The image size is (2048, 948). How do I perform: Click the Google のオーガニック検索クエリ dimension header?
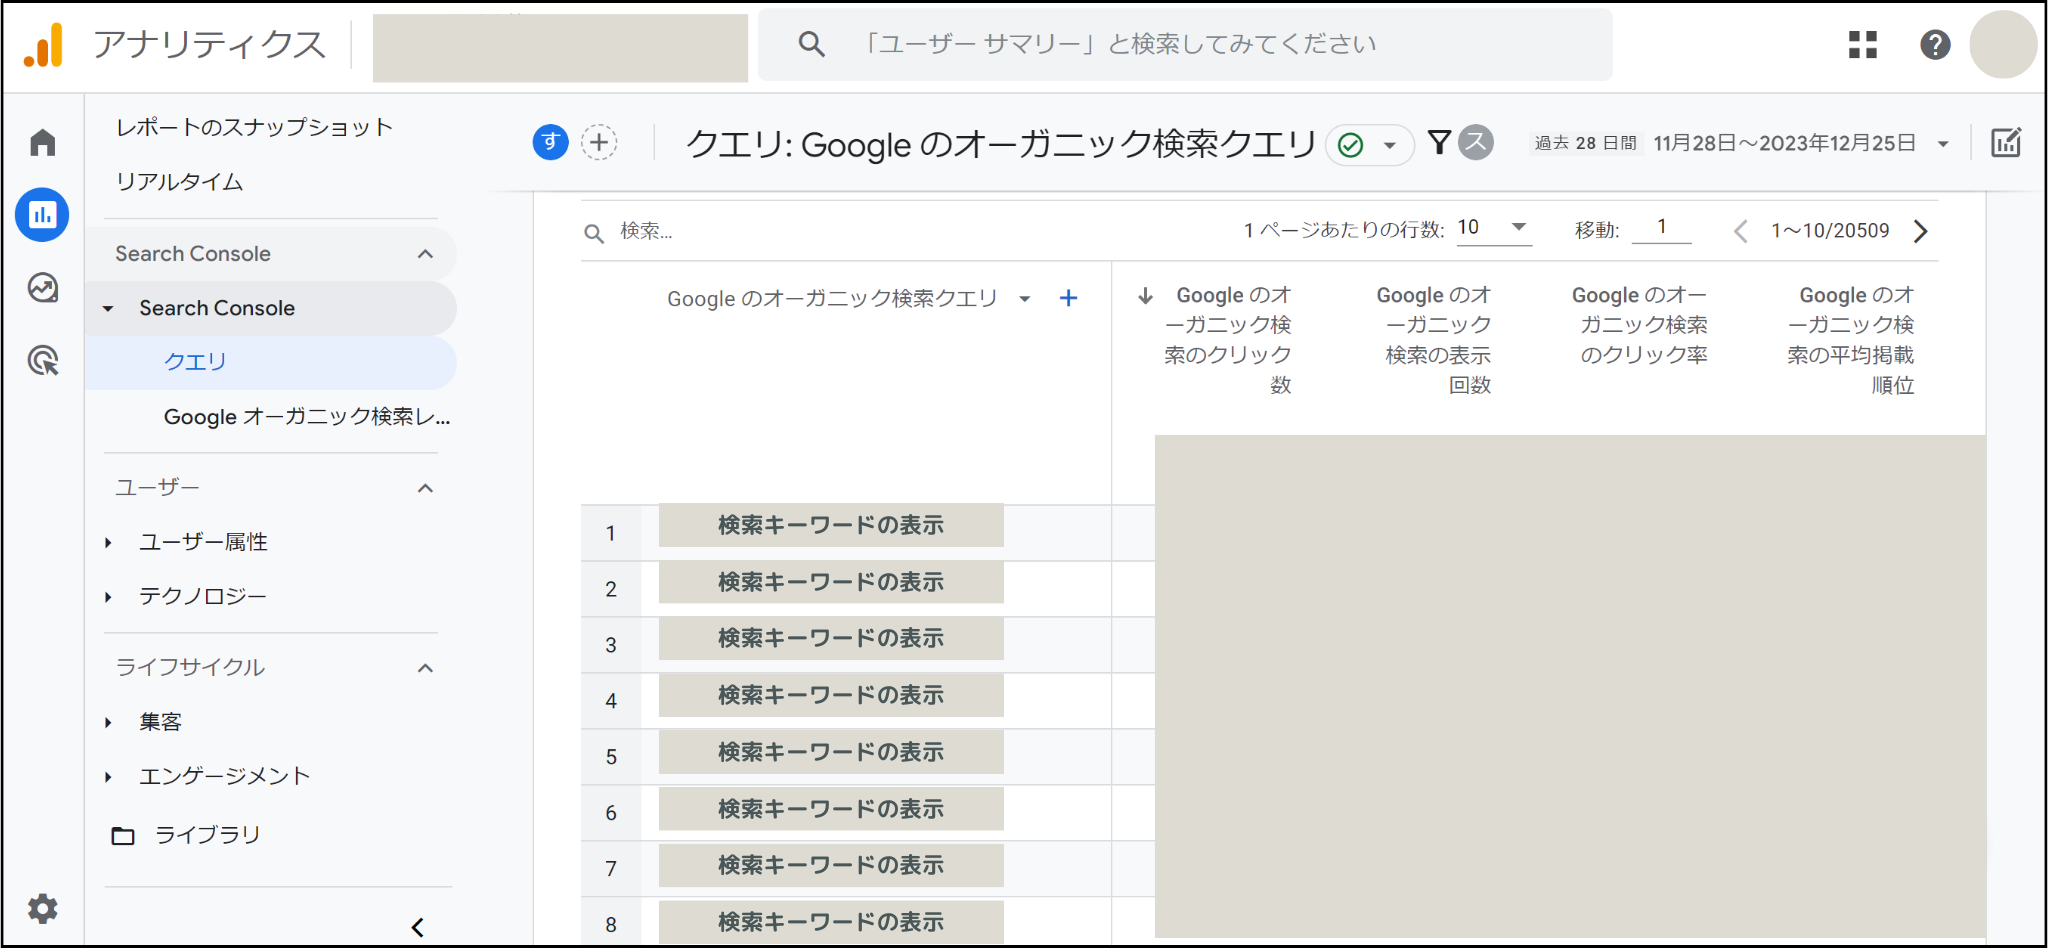(832, 299)
